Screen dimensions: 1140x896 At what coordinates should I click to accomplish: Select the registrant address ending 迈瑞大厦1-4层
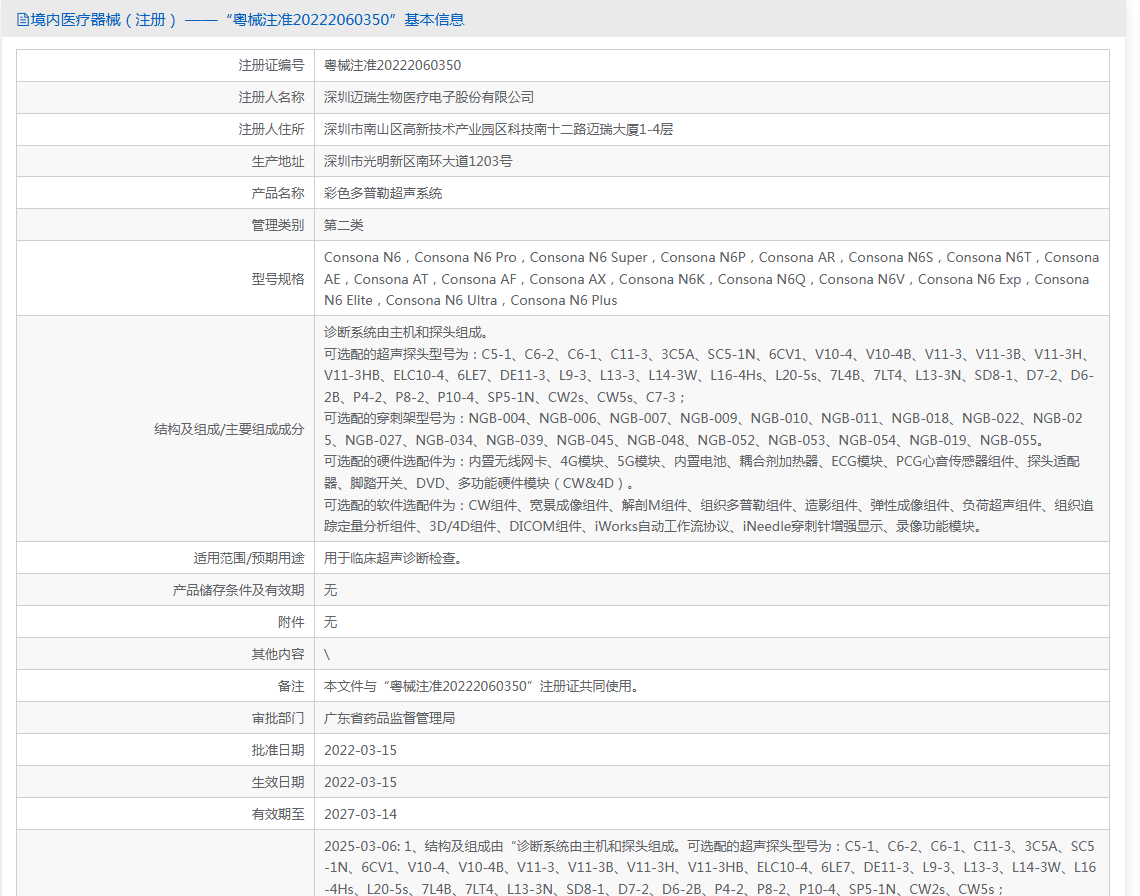(x=499, y=129)
